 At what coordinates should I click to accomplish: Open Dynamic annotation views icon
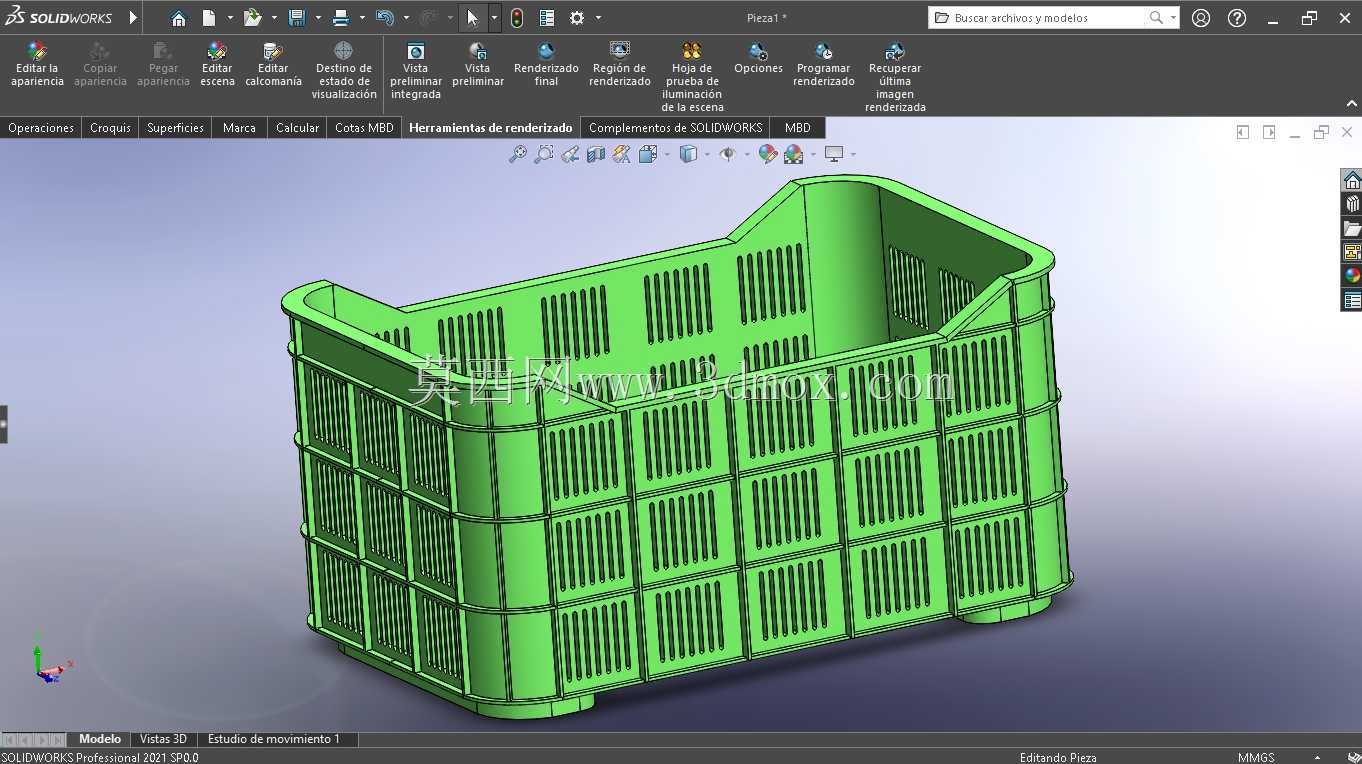[x=622, y=154]
